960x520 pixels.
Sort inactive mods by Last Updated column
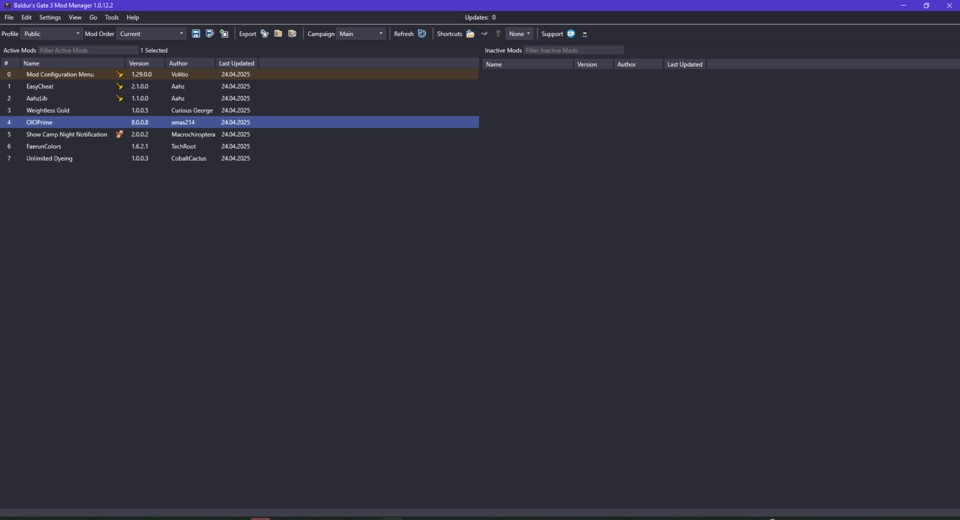[685, 64]
